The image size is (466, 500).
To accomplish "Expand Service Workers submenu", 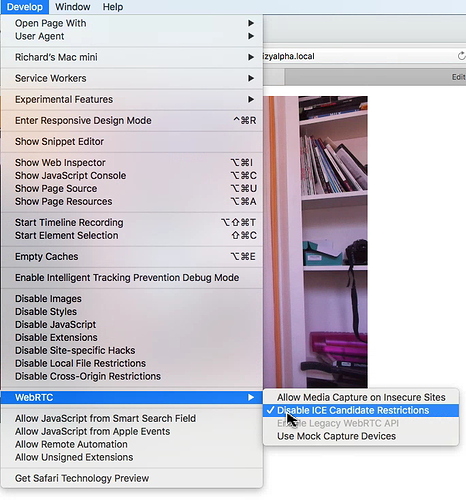I will [132, 78].
